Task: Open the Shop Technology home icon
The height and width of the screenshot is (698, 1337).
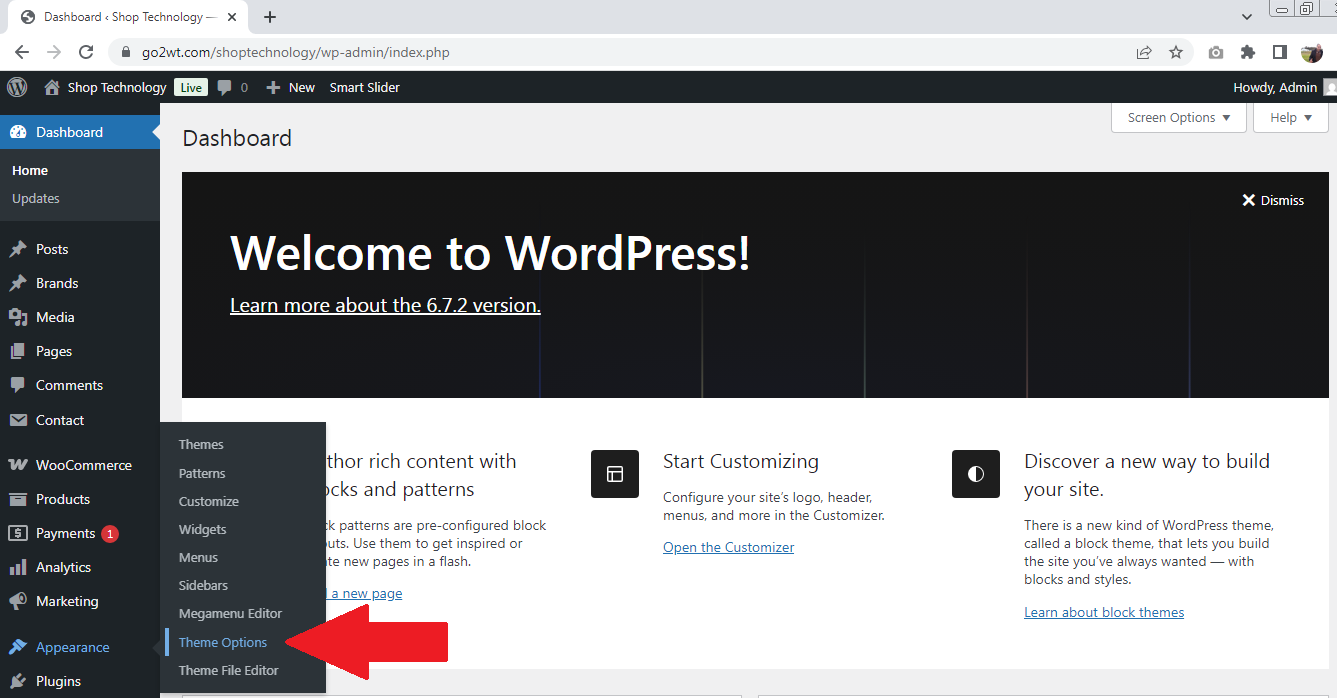Action: pyautogui.click(x=52, y=87)
